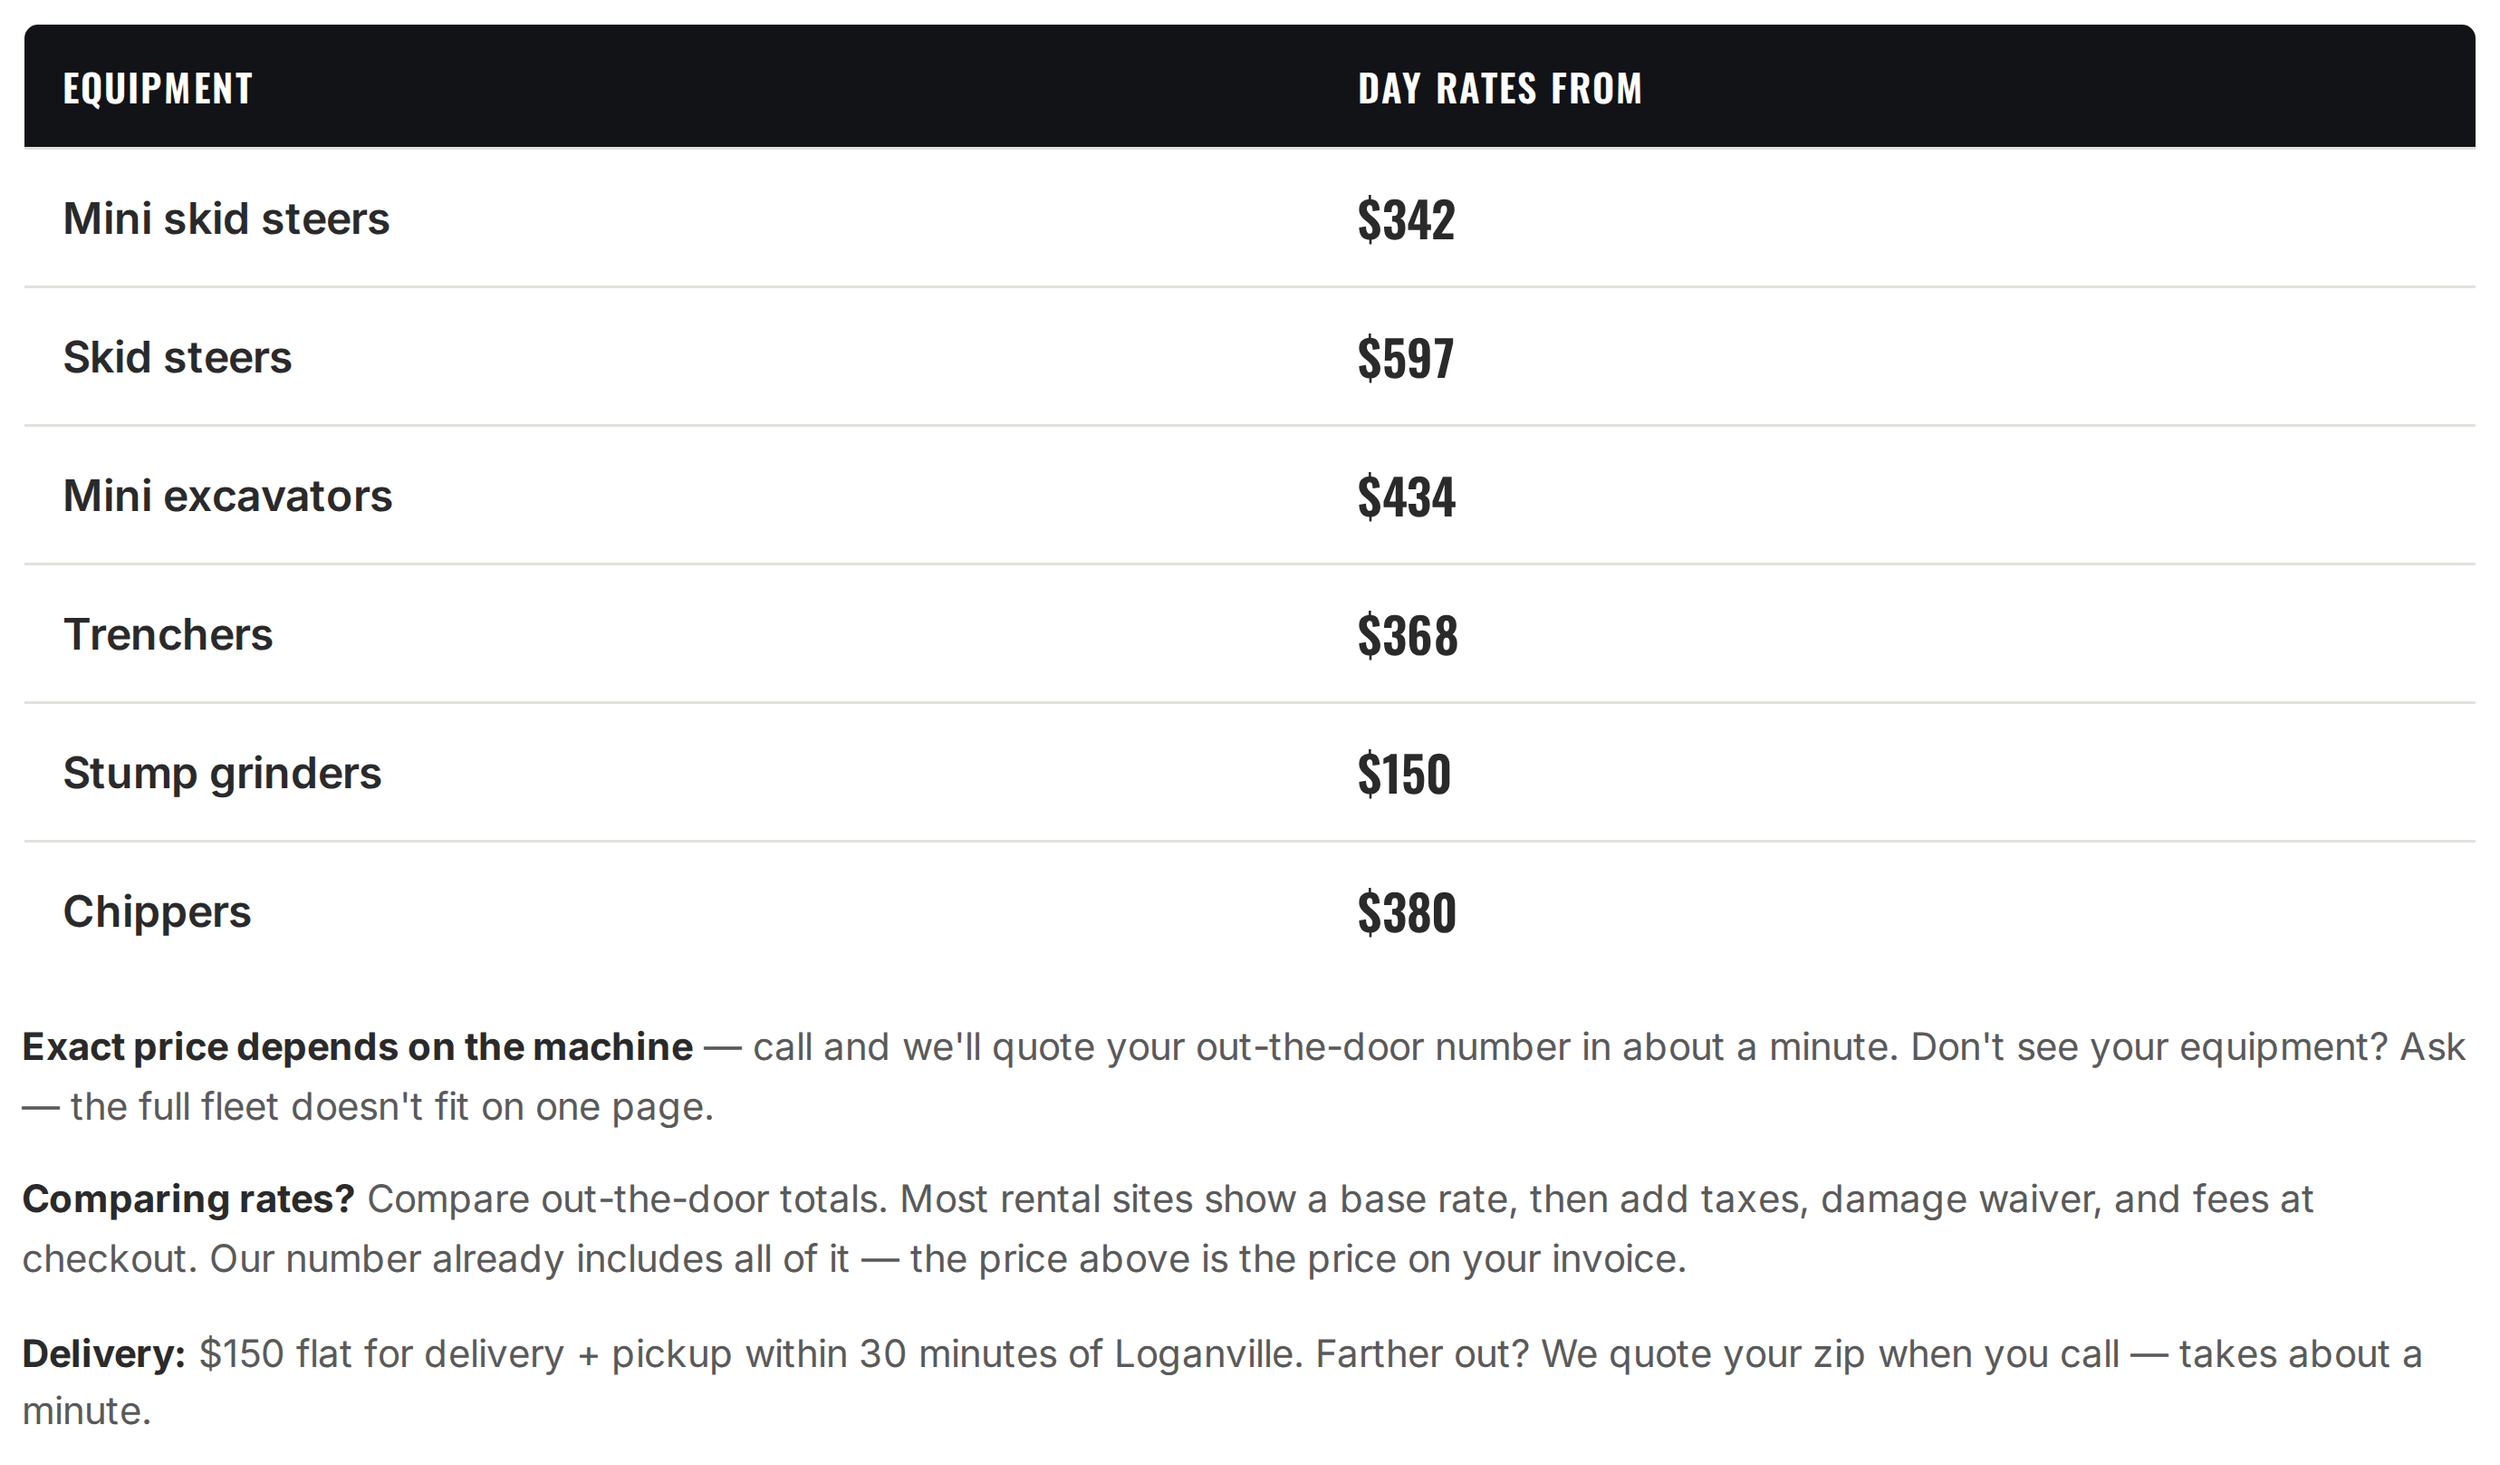Select the Mini skid steers row label

[x=226, y=218]
